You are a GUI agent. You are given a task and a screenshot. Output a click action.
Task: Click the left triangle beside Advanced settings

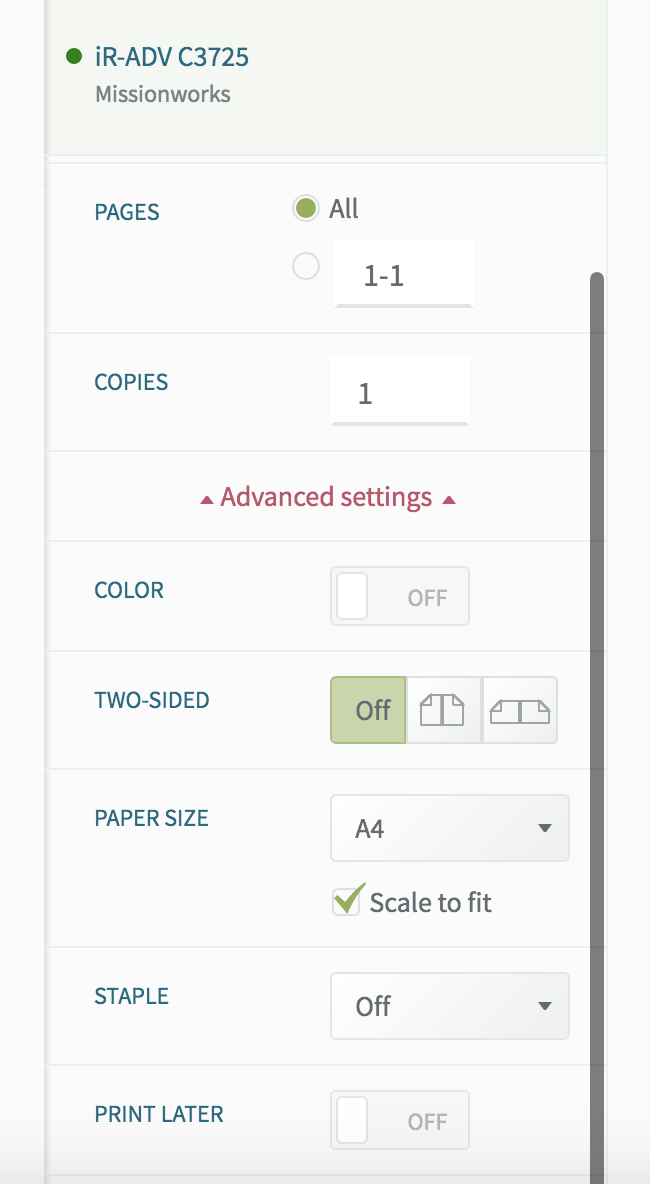206,500
